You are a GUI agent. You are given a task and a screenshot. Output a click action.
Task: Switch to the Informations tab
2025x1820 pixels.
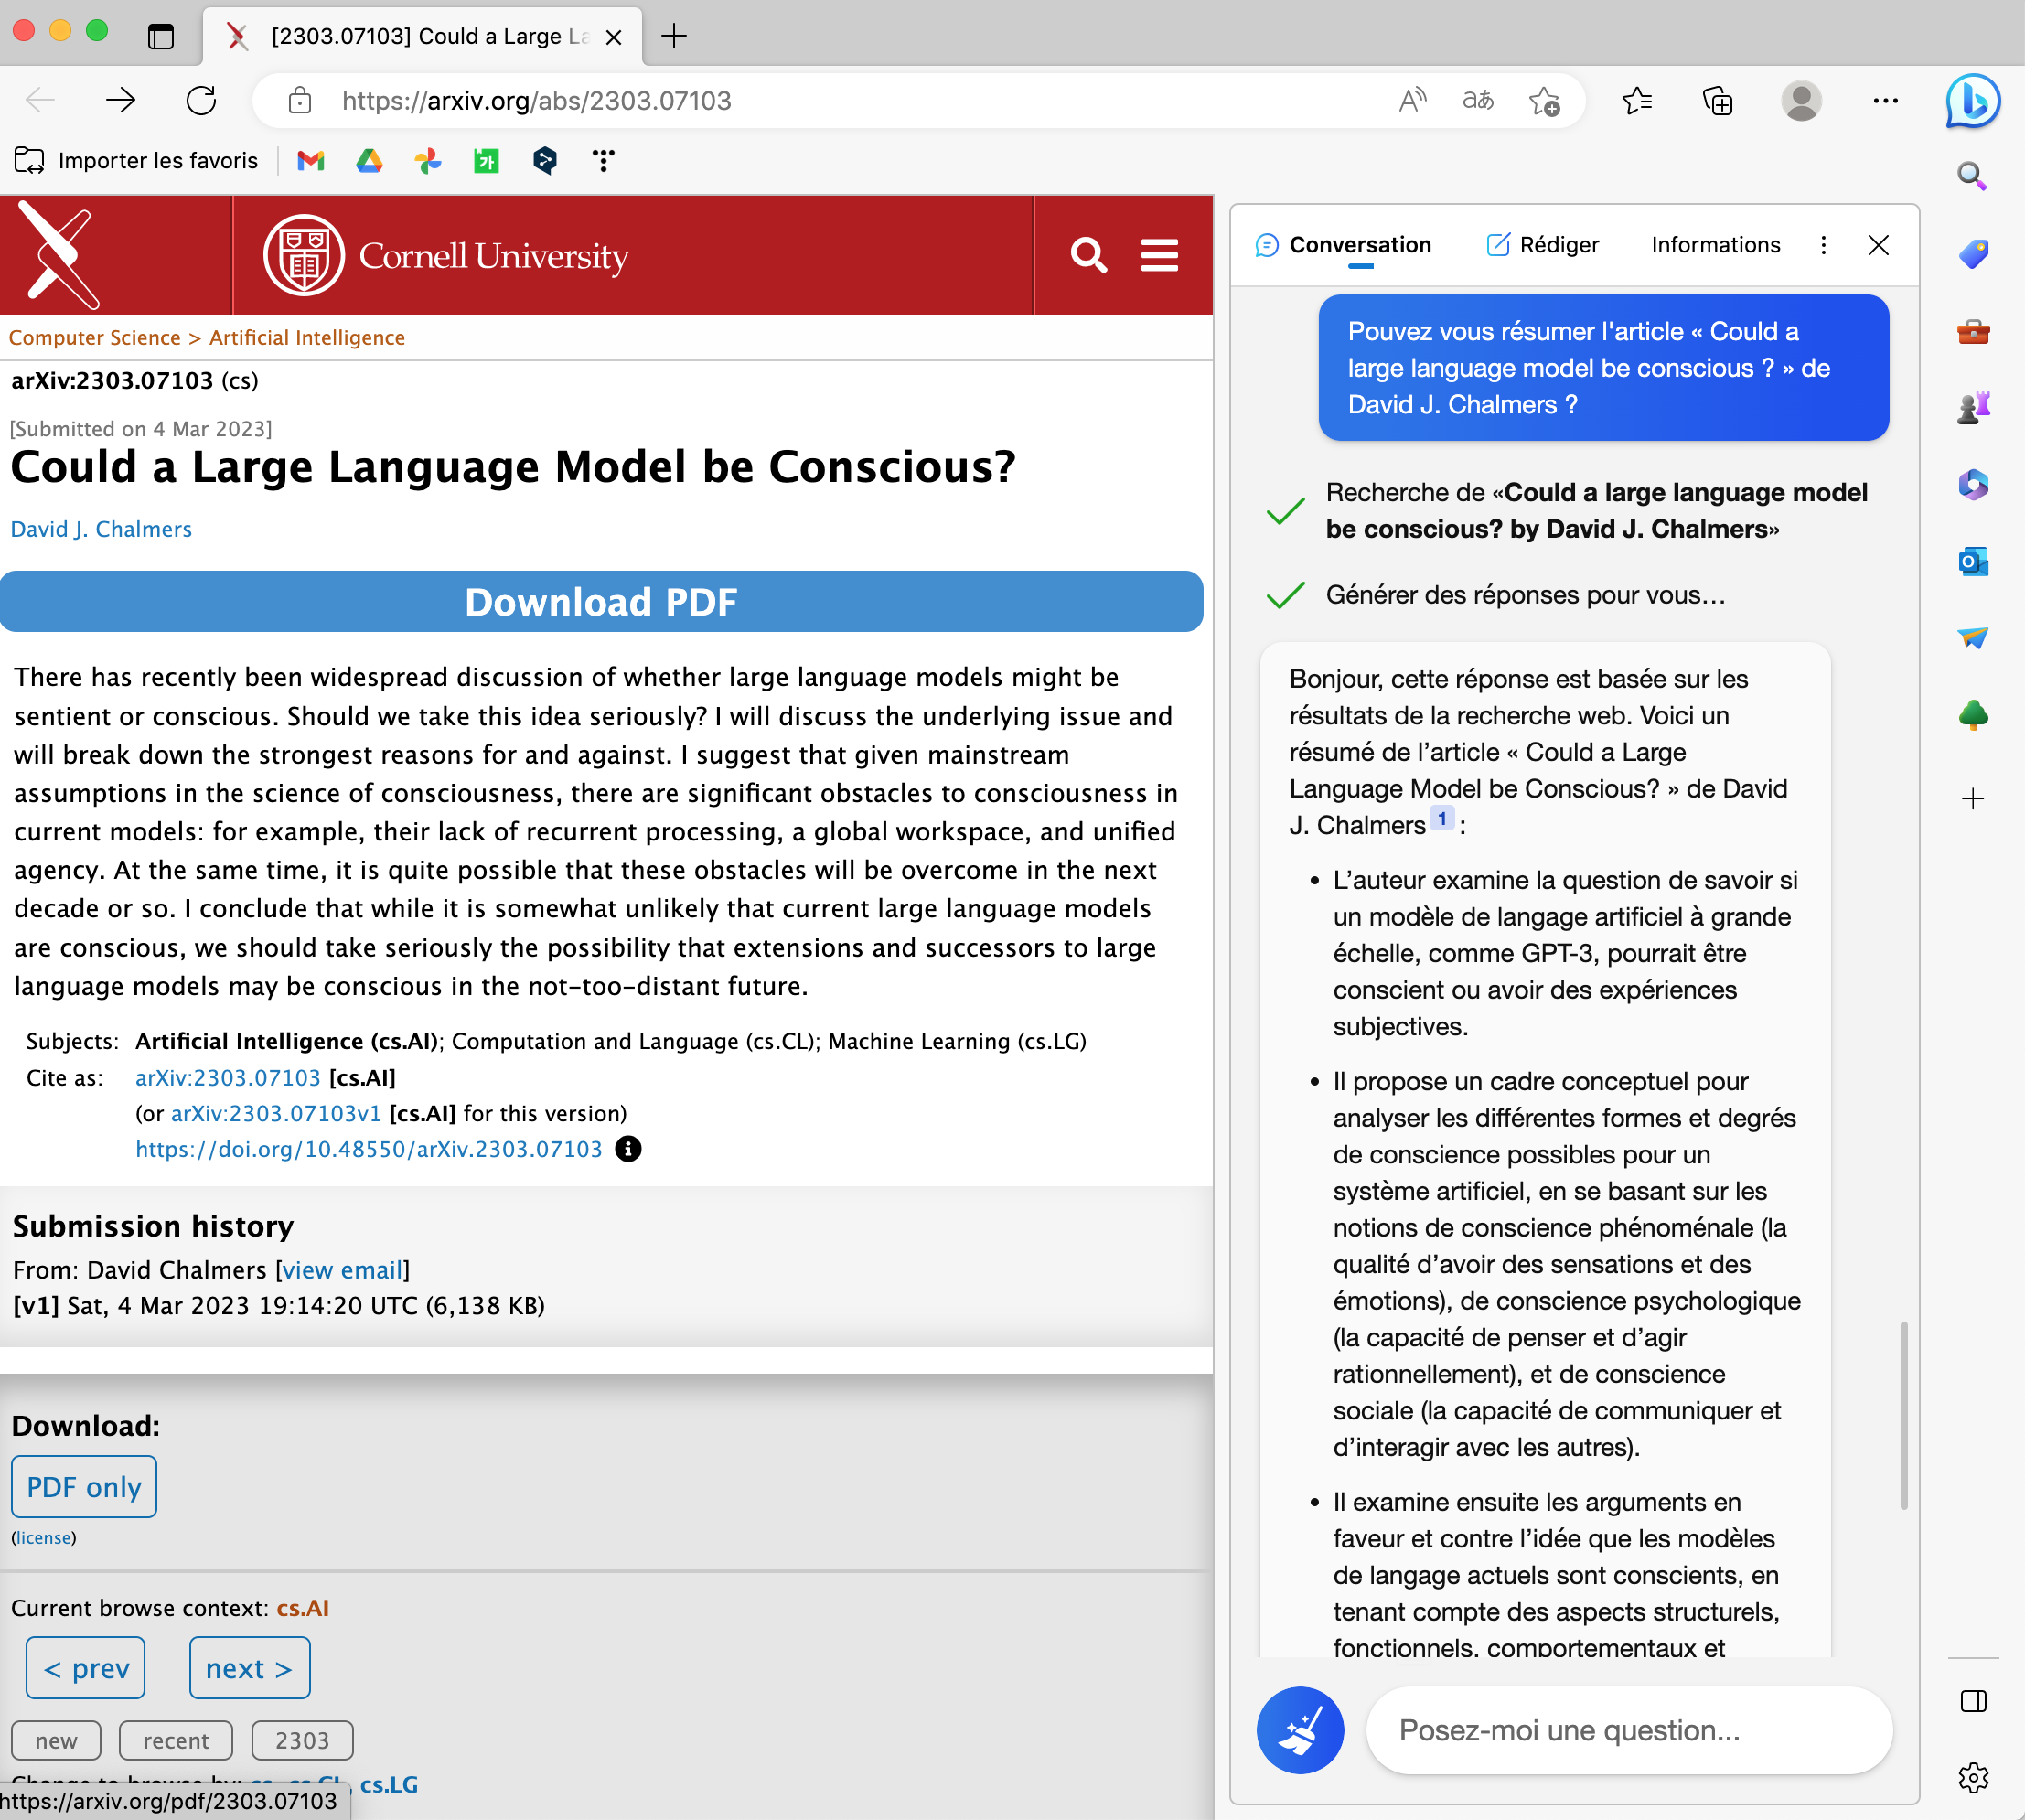[x=1715, y=245]
